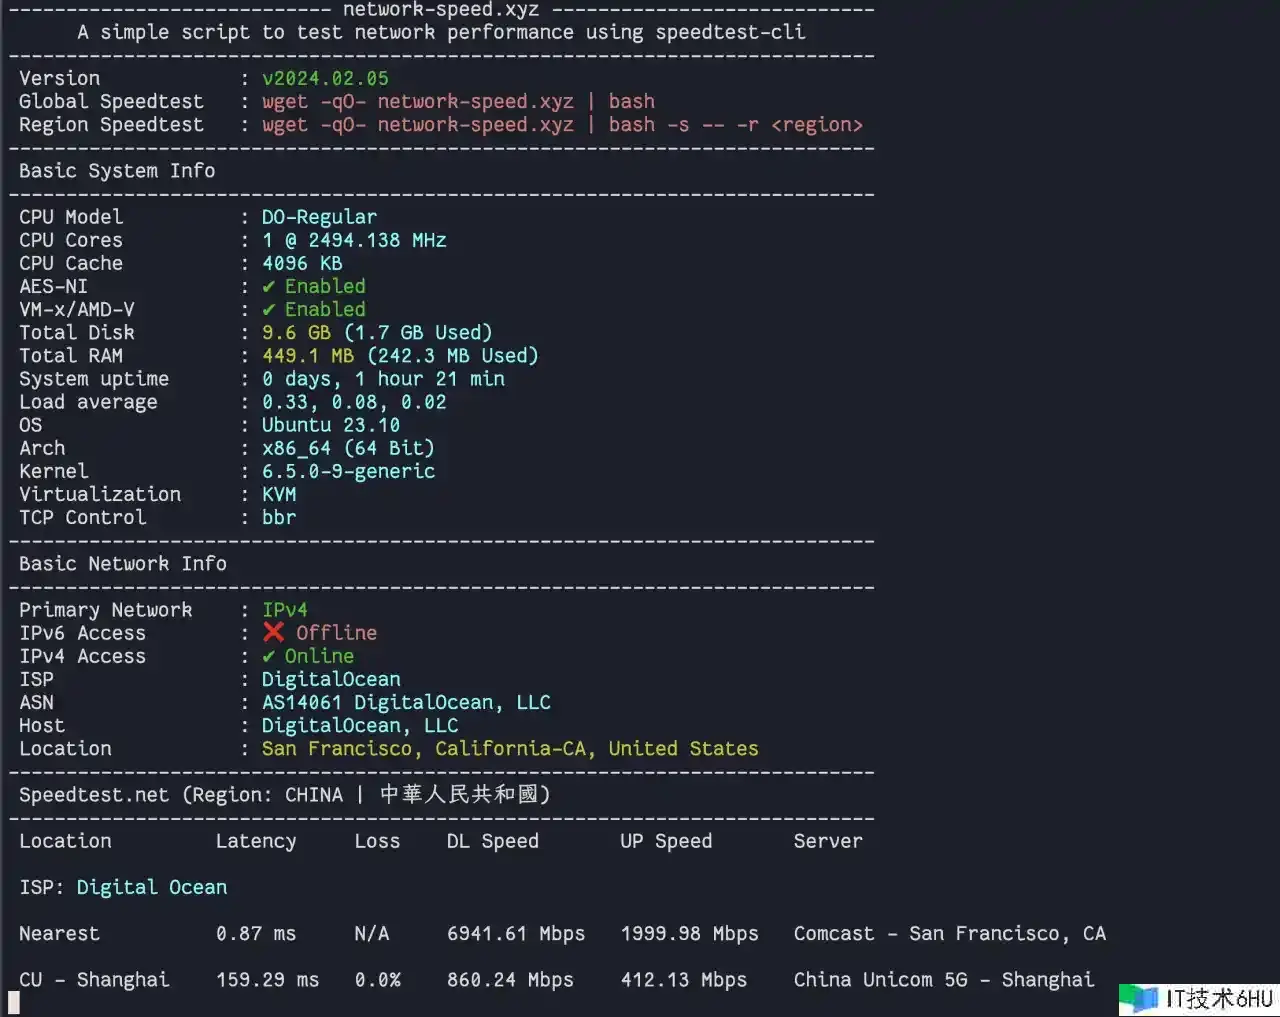Click the San Francisco location value
The image size is (1280, 1017).
(x=509, y=749)
